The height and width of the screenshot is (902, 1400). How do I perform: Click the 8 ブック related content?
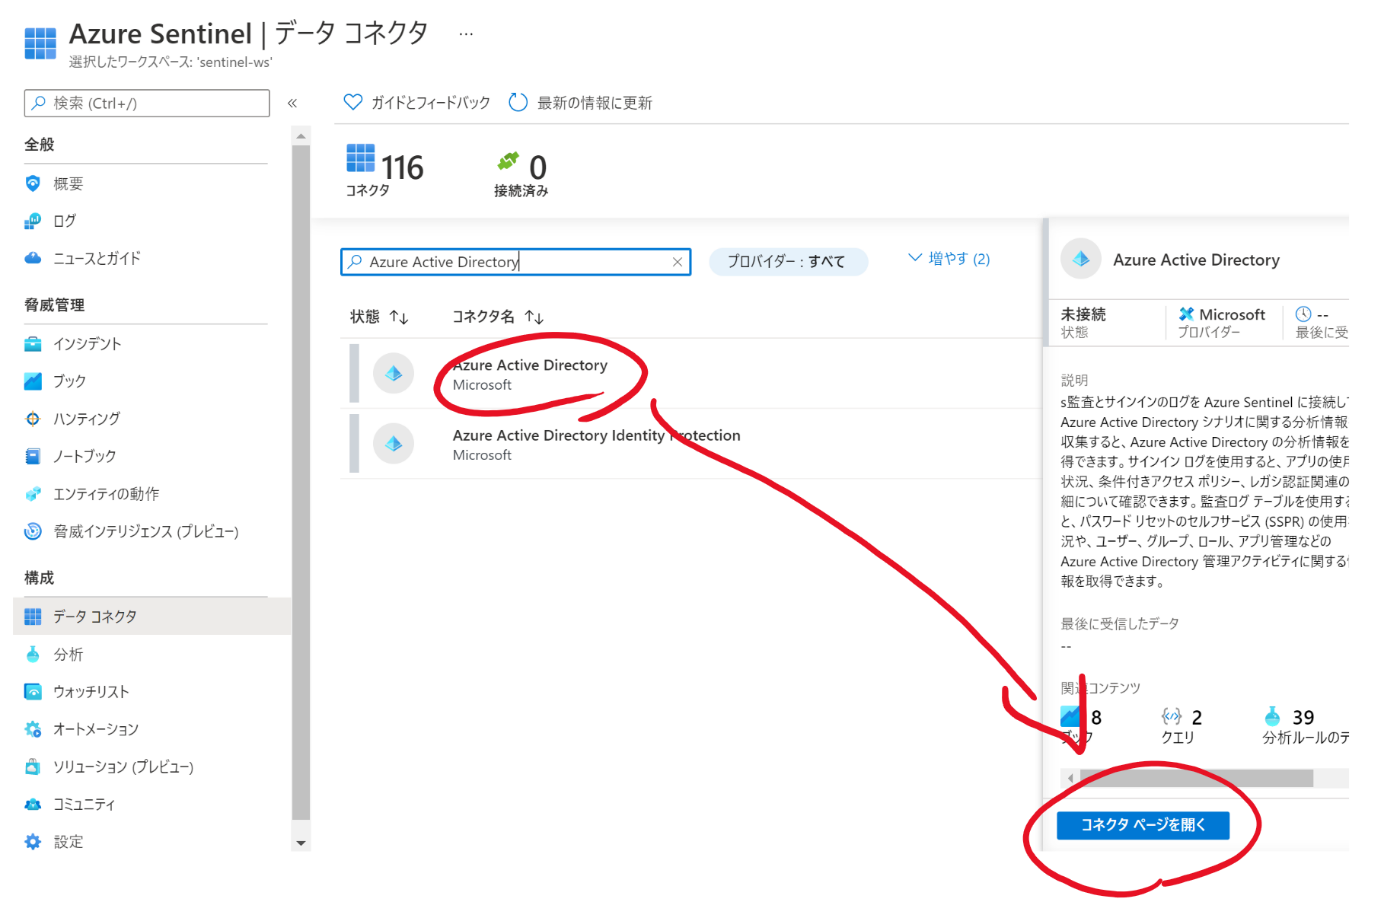point(1081,726)
